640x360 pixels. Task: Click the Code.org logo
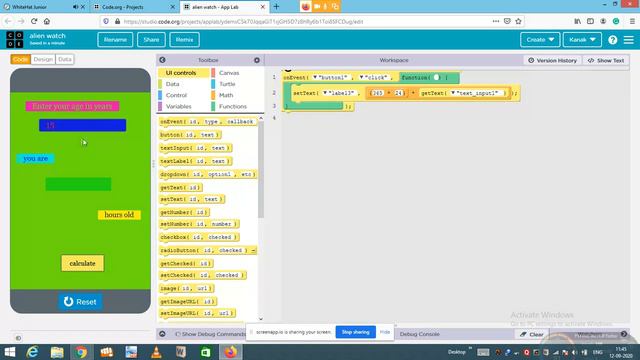coord(15,40)
